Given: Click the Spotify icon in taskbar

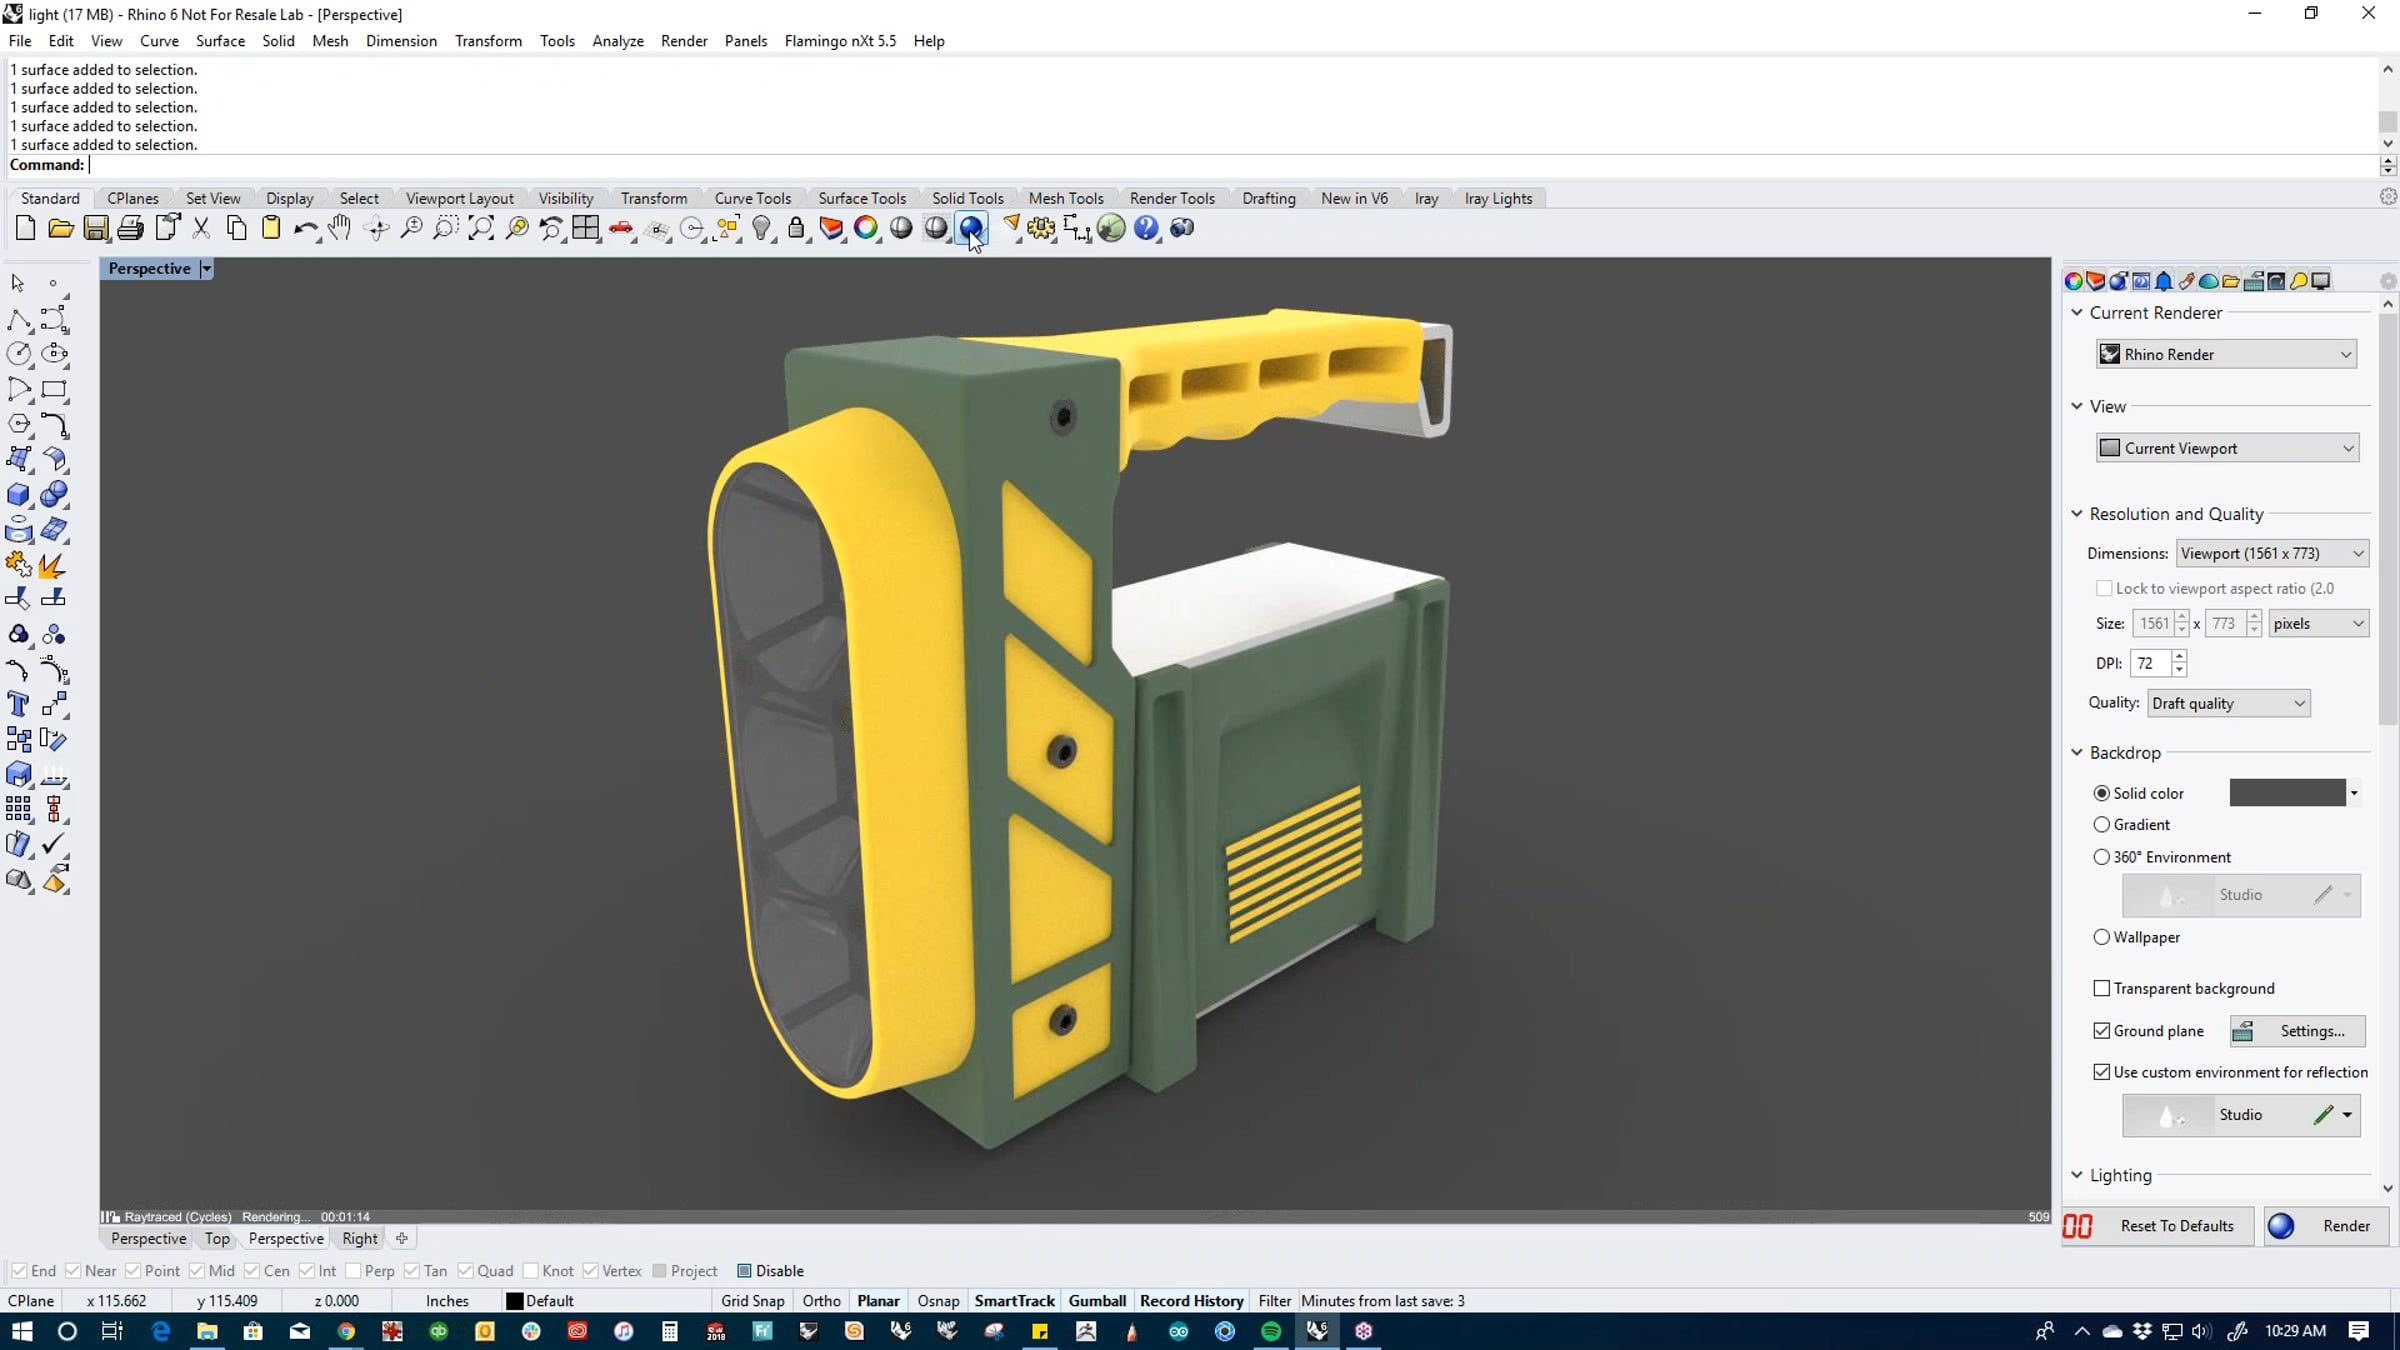Looking at the screenshot, I should coord(1271,1331).
